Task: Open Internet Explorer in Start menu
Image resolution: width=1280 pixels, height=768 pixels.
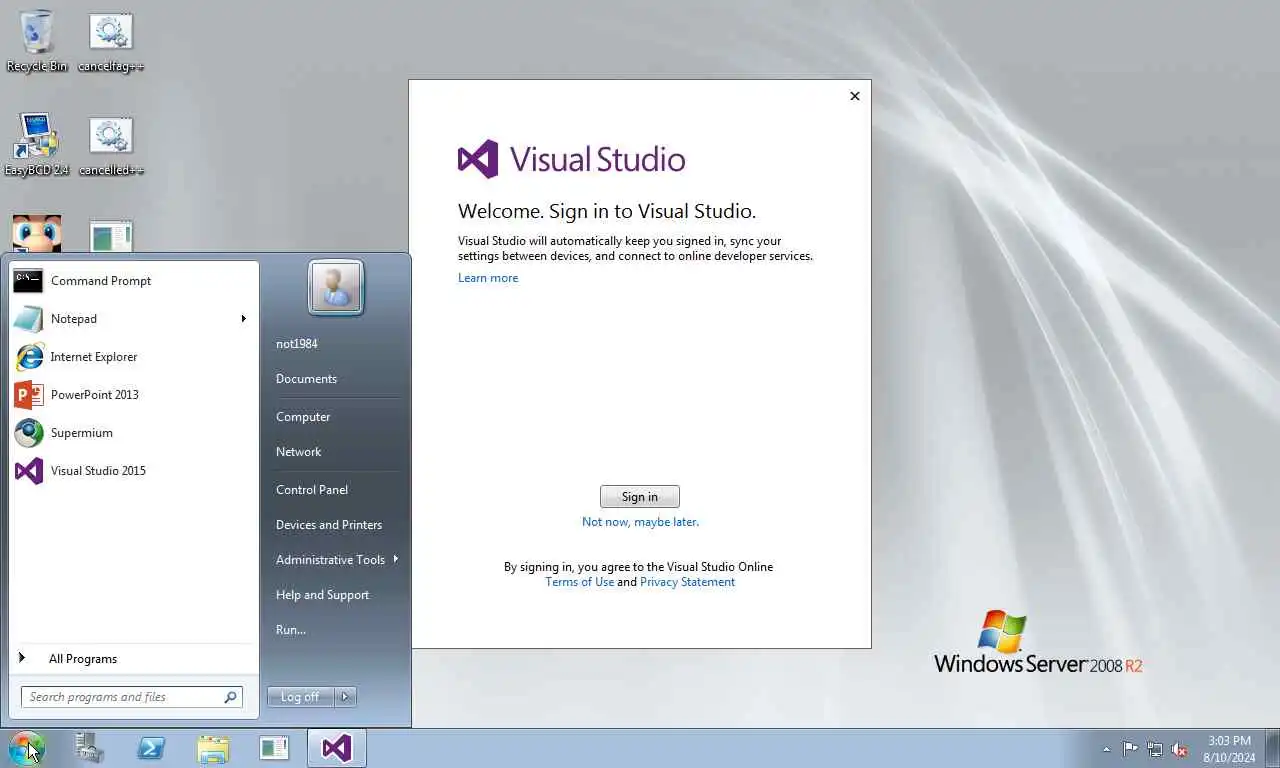Action: [134, 357]
